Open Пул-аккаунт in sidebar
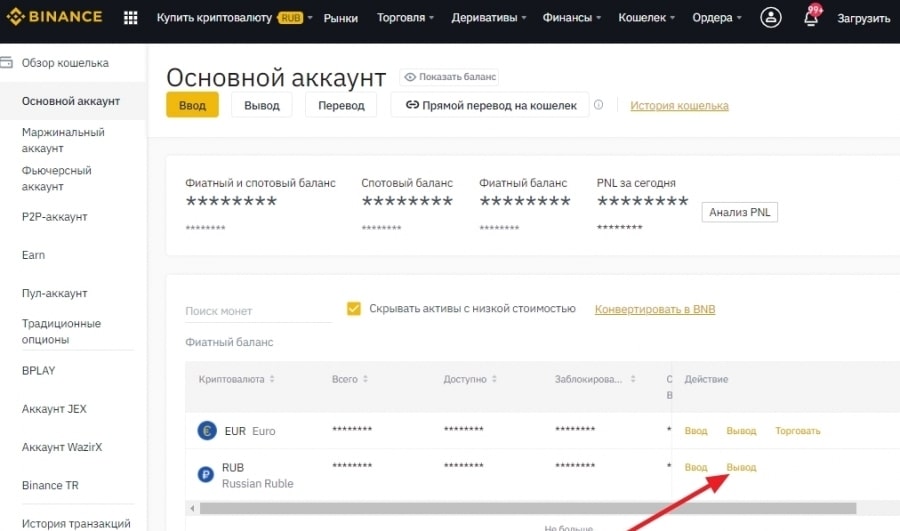Screen dimensions: 900x531 [x=55, y=293]
